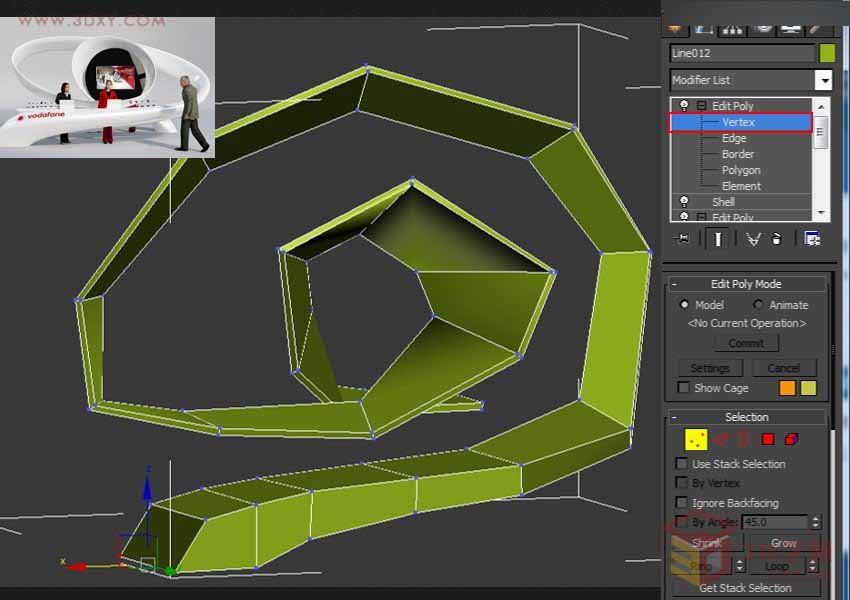850x600 pixels.
Task: Click the Grow selection button
Action: [783, 543]
